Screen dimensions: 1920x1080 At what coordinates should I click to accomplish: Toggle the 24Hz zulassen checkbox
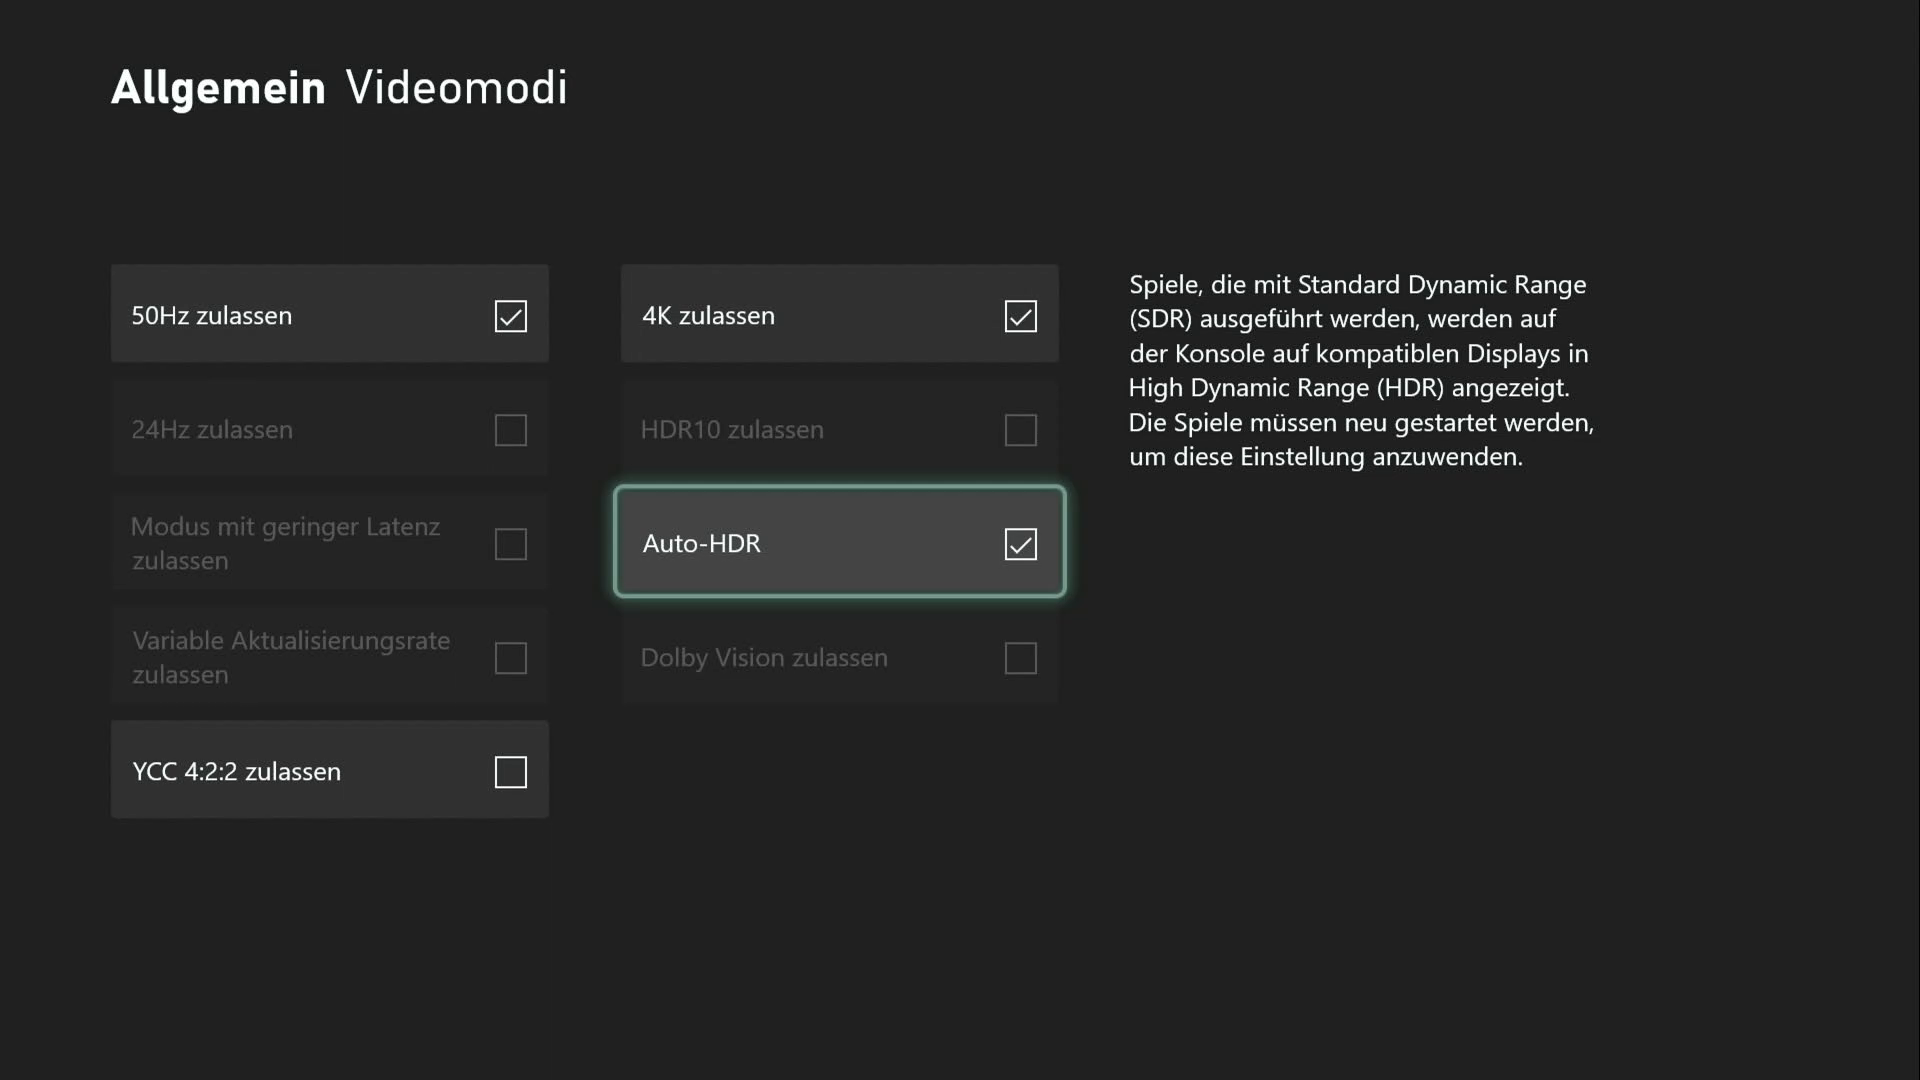coord(510,430)
